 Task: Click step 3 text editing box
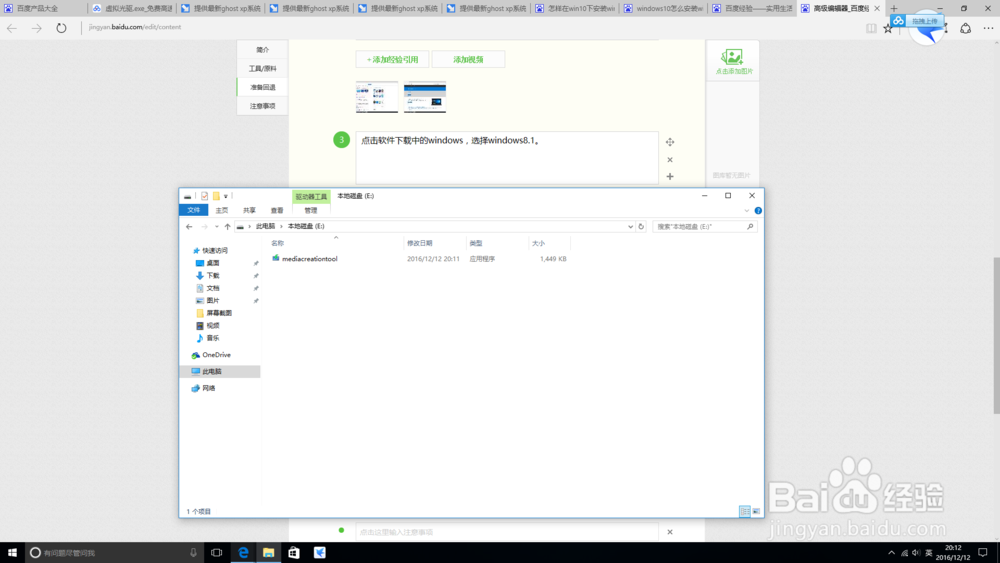[x=507, y=158]
